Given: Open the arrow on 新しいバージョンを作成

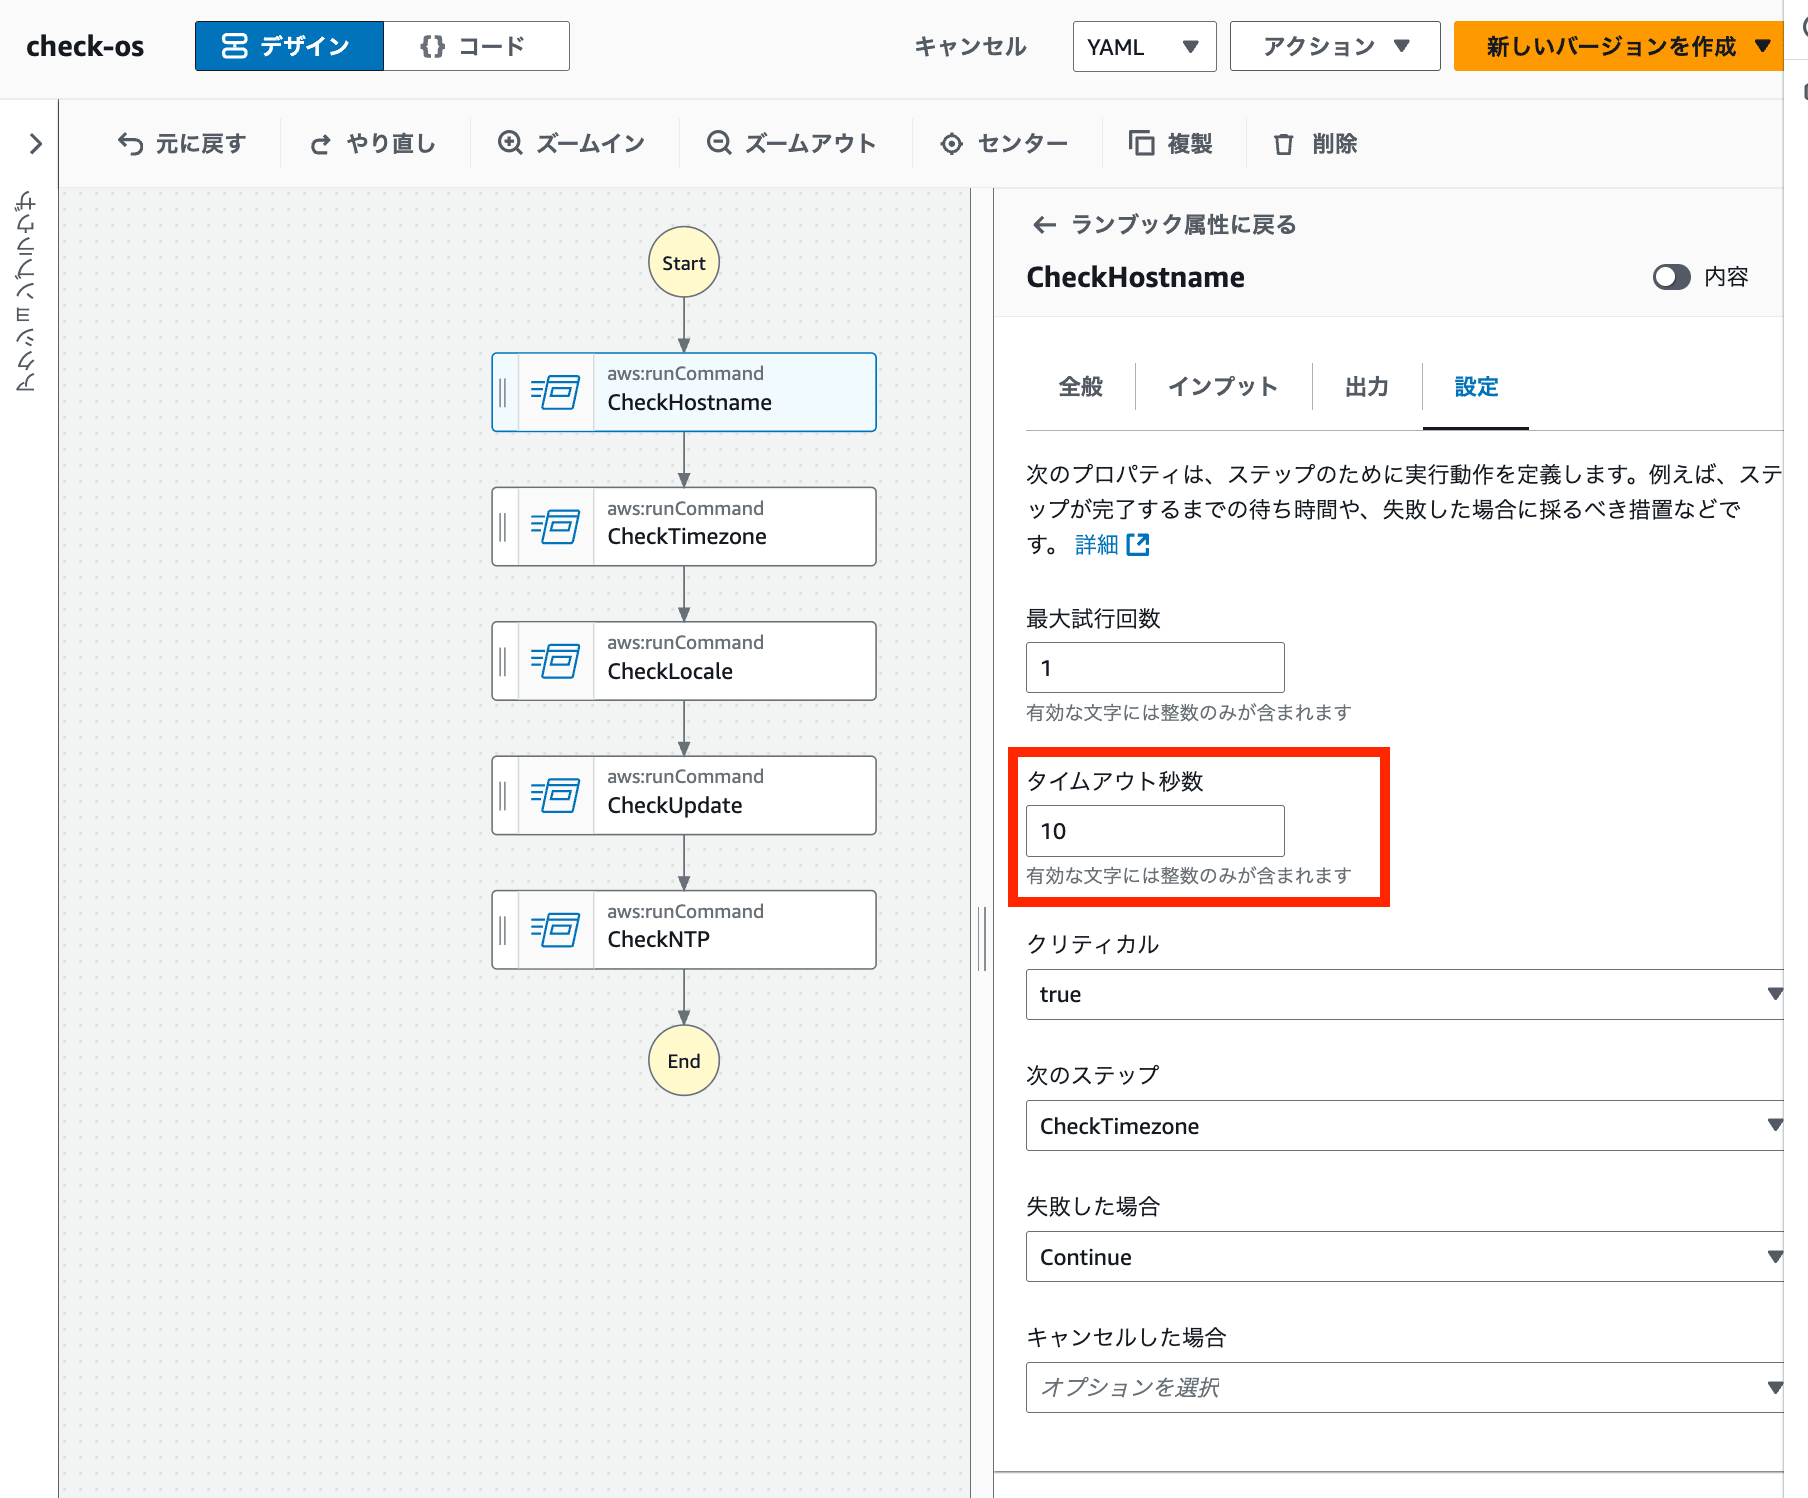Looking at the screenshot, I should point(1762,46).
